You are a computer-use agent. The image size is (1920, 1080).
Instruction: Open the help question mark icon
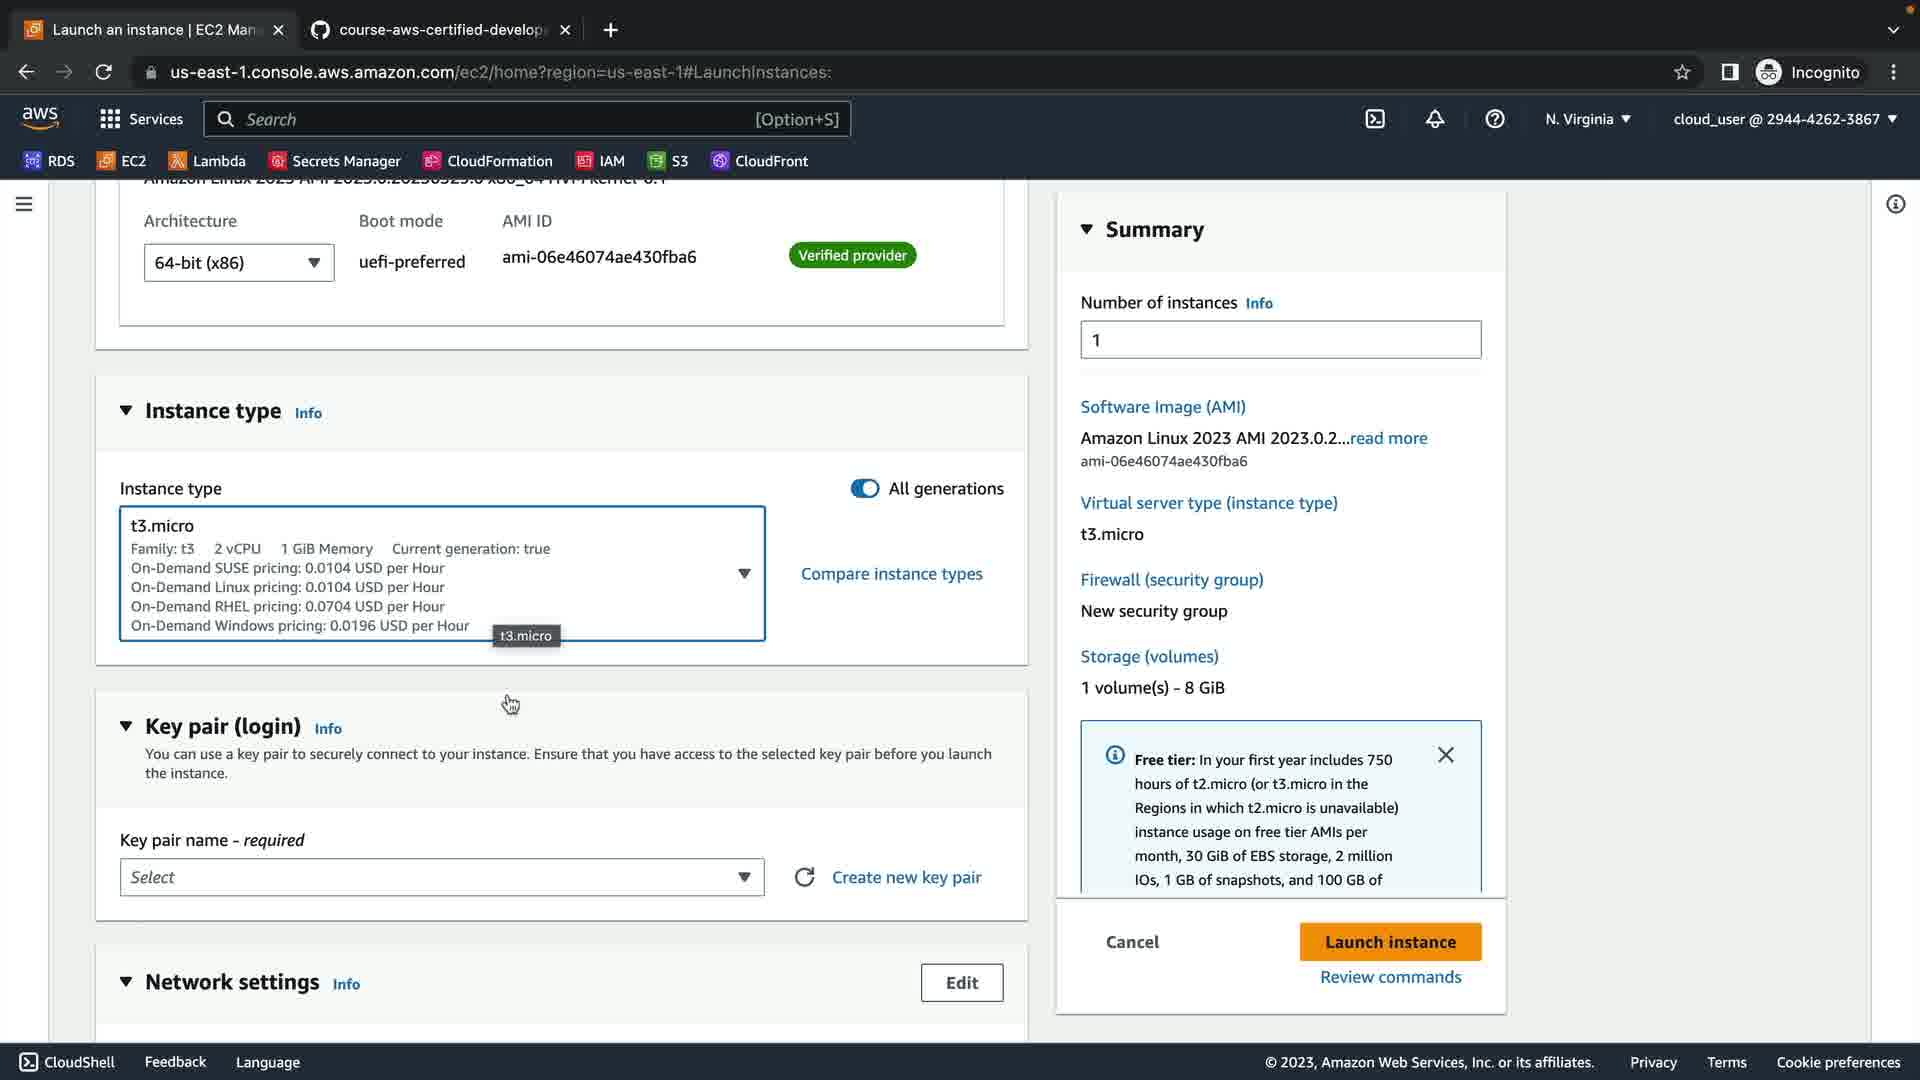tap(1495, 119)
